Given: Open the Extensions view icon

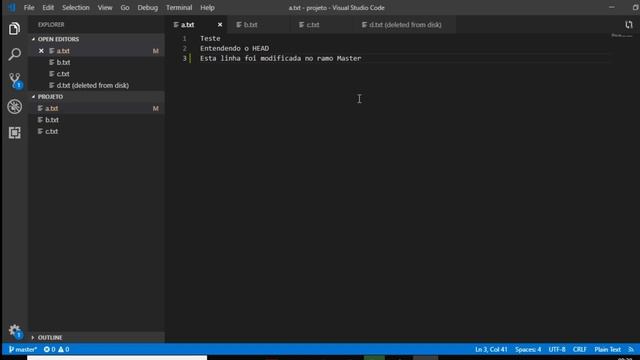Looking at the screenshot, I should pyautogui.click(x=14, y=132).
